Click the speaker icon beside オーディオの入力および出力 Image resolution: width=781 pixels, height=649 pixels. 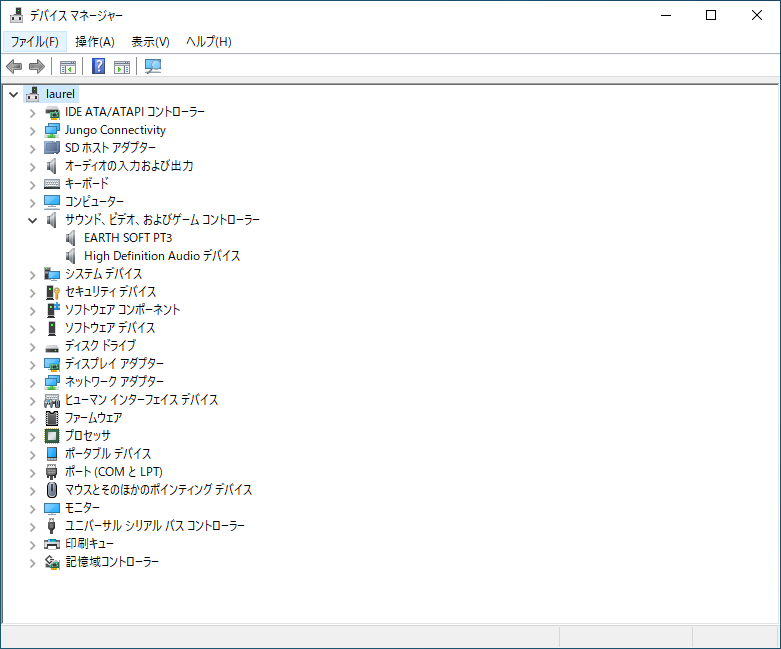pyautogui.click(x=51, y=165)
